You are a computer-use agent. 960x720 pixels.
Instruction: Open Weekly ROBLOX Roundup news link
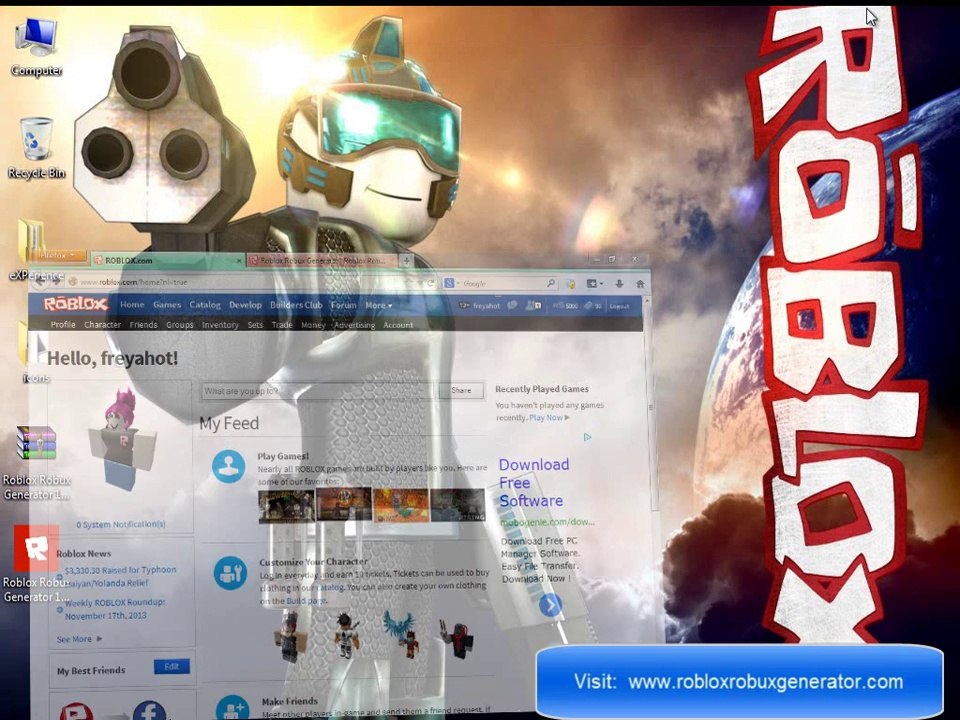(115, 609)
